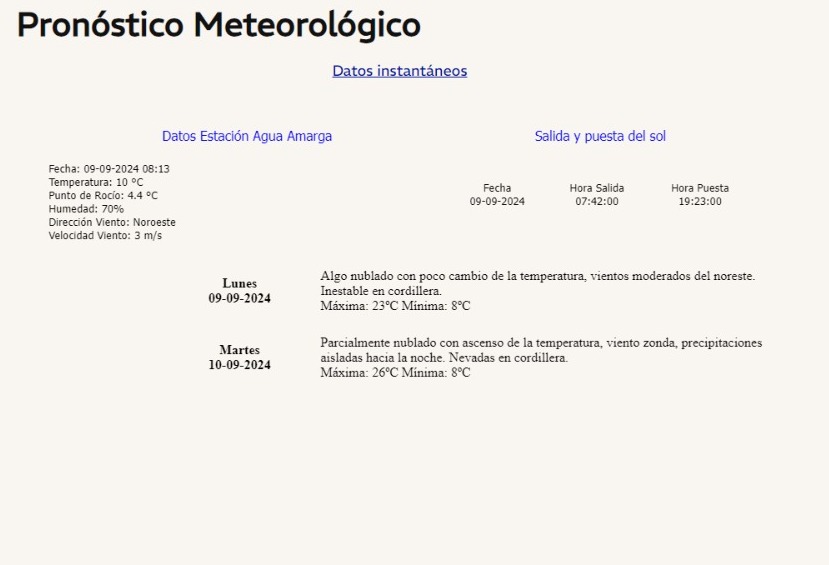Click the Fecha column header in sun table

point(497,188)
